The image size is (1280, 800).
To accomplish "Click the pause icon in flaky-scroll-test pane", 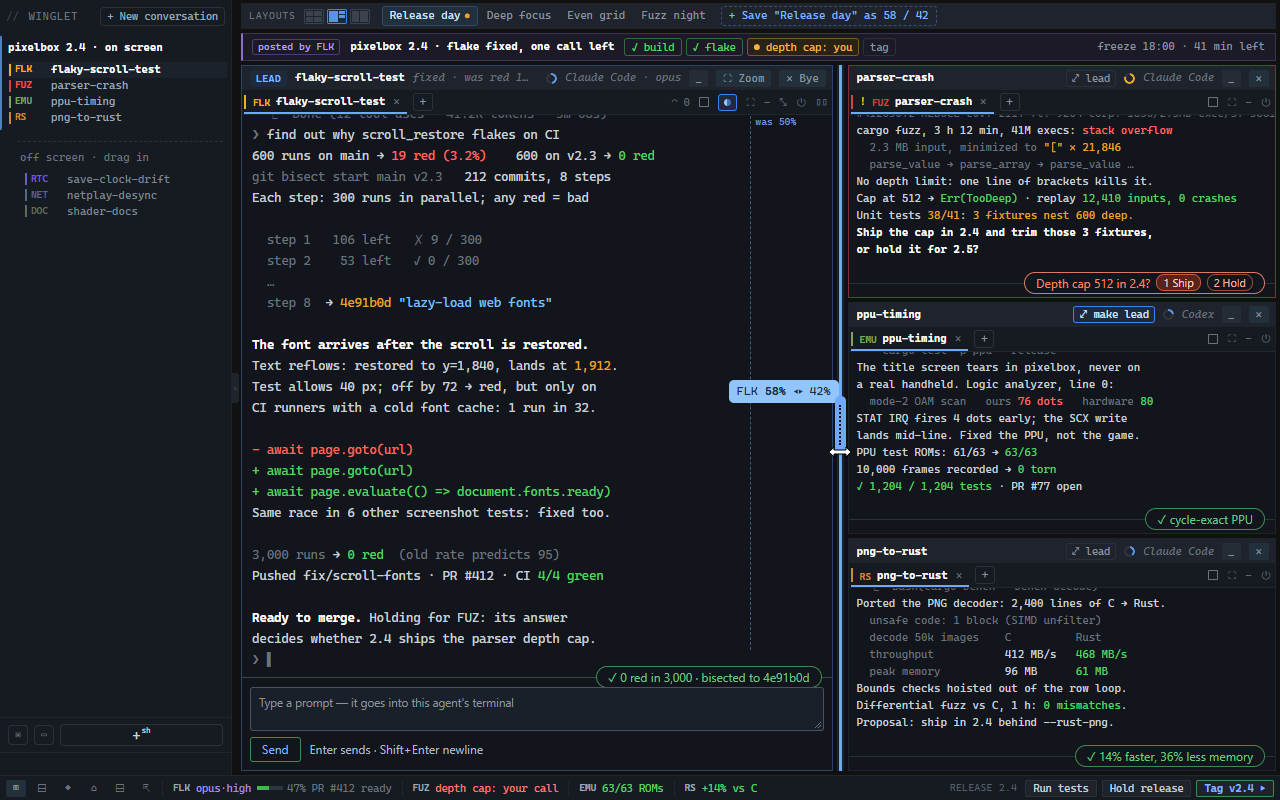I will click(822, 102).
